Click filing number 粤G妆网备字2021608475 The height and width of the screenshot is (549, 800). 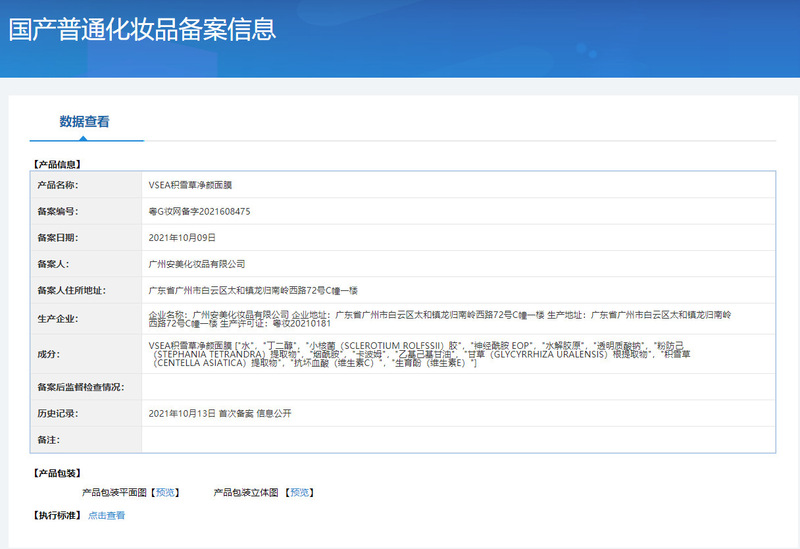[x=198, y=212]
